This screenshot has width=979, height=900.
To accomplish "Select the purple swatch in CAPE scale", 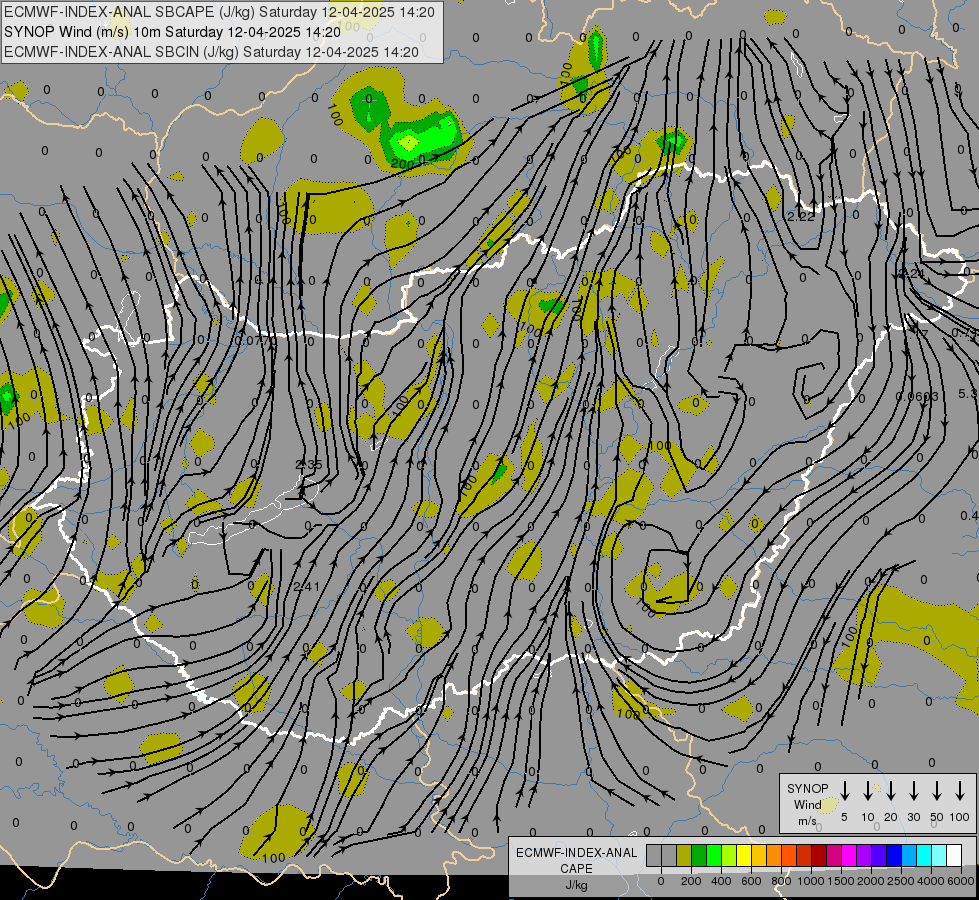I will point(864,855).
